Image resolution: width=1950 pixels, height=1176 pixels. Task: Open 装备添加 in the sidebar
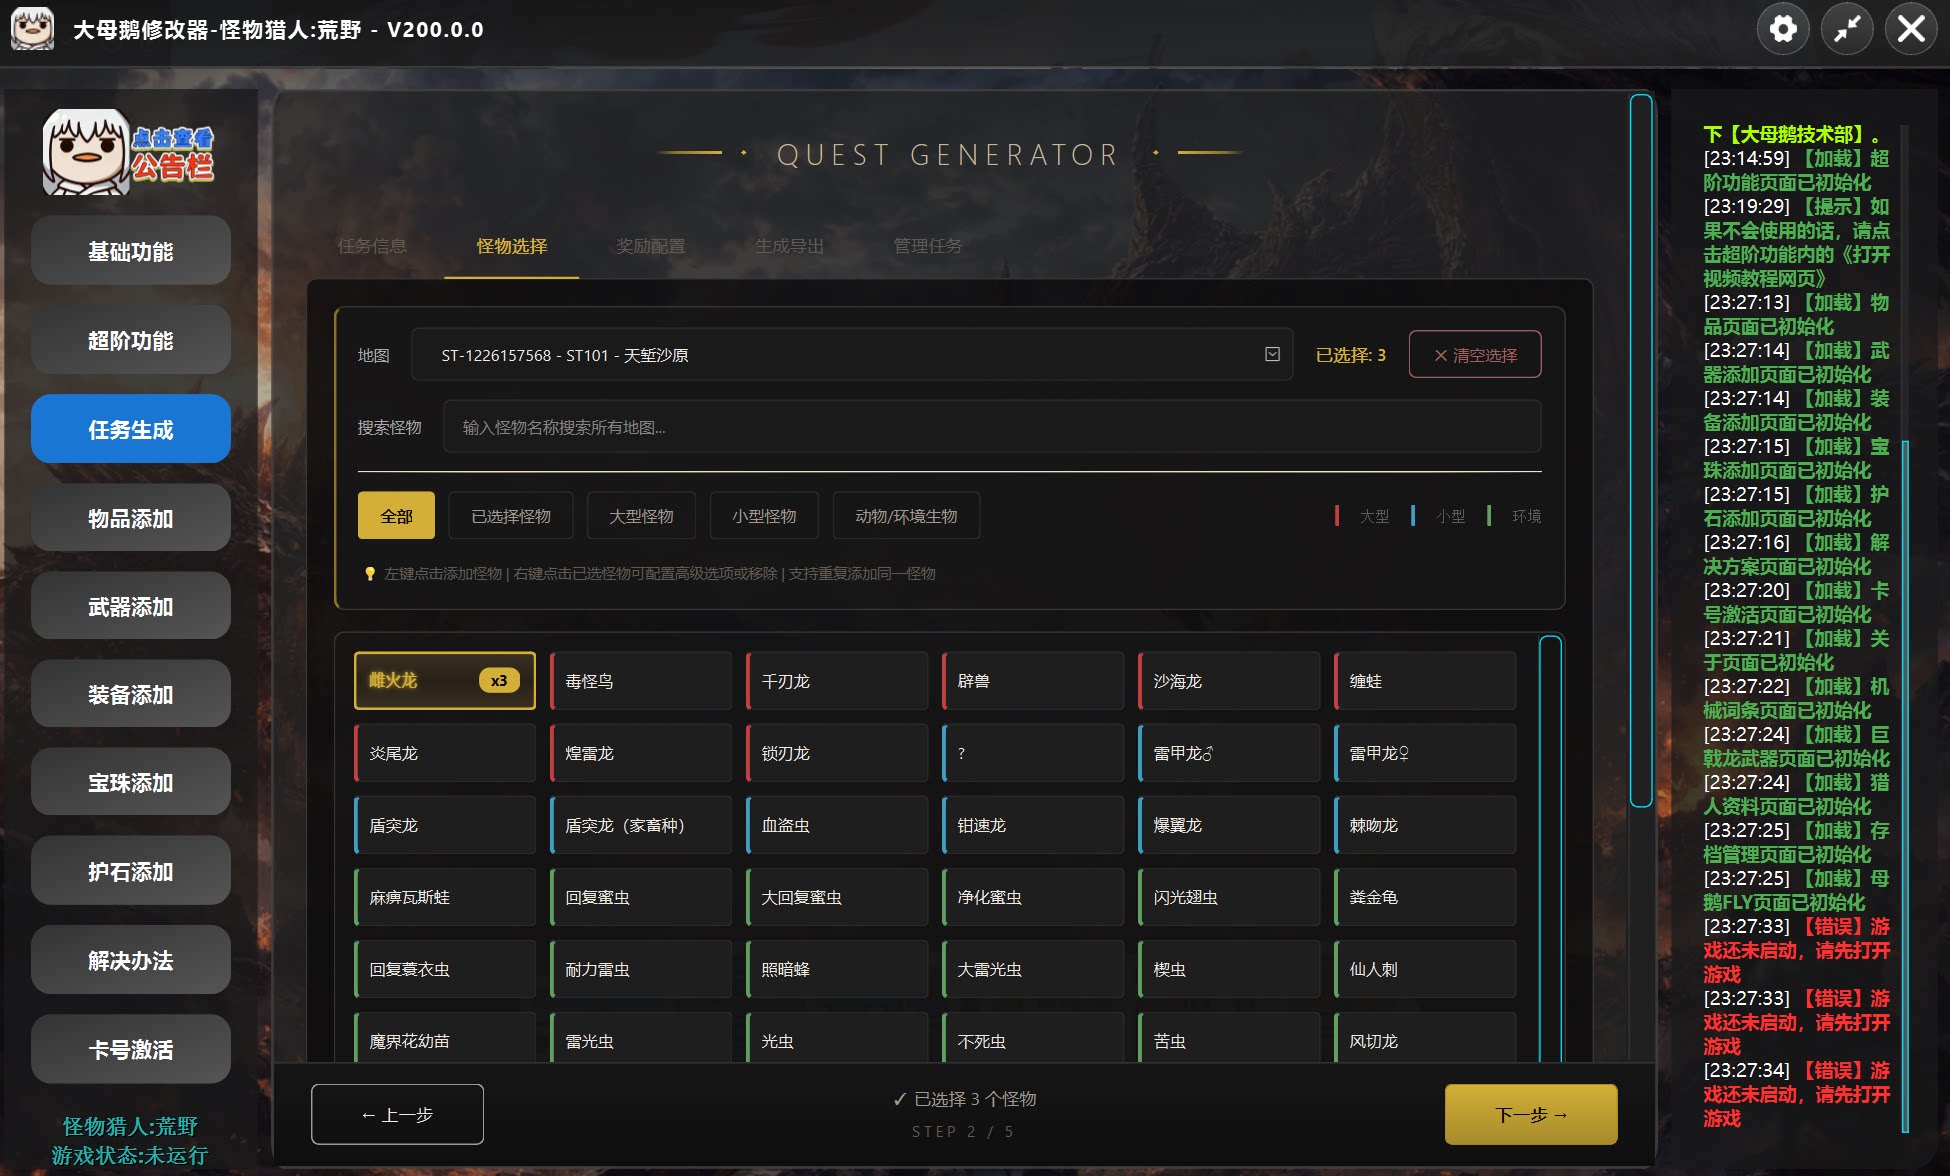(131, 694)
